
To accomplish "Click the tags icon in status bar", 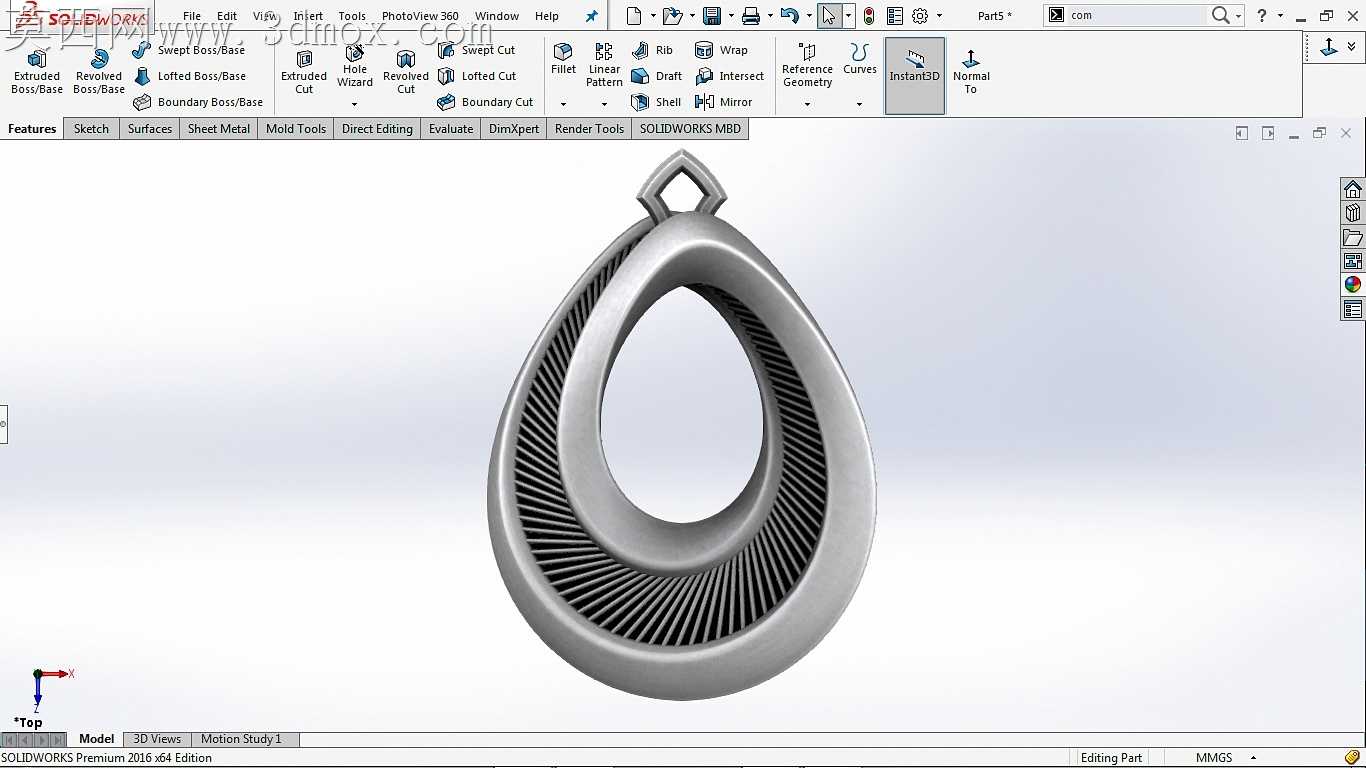I will coord(1352,758).
